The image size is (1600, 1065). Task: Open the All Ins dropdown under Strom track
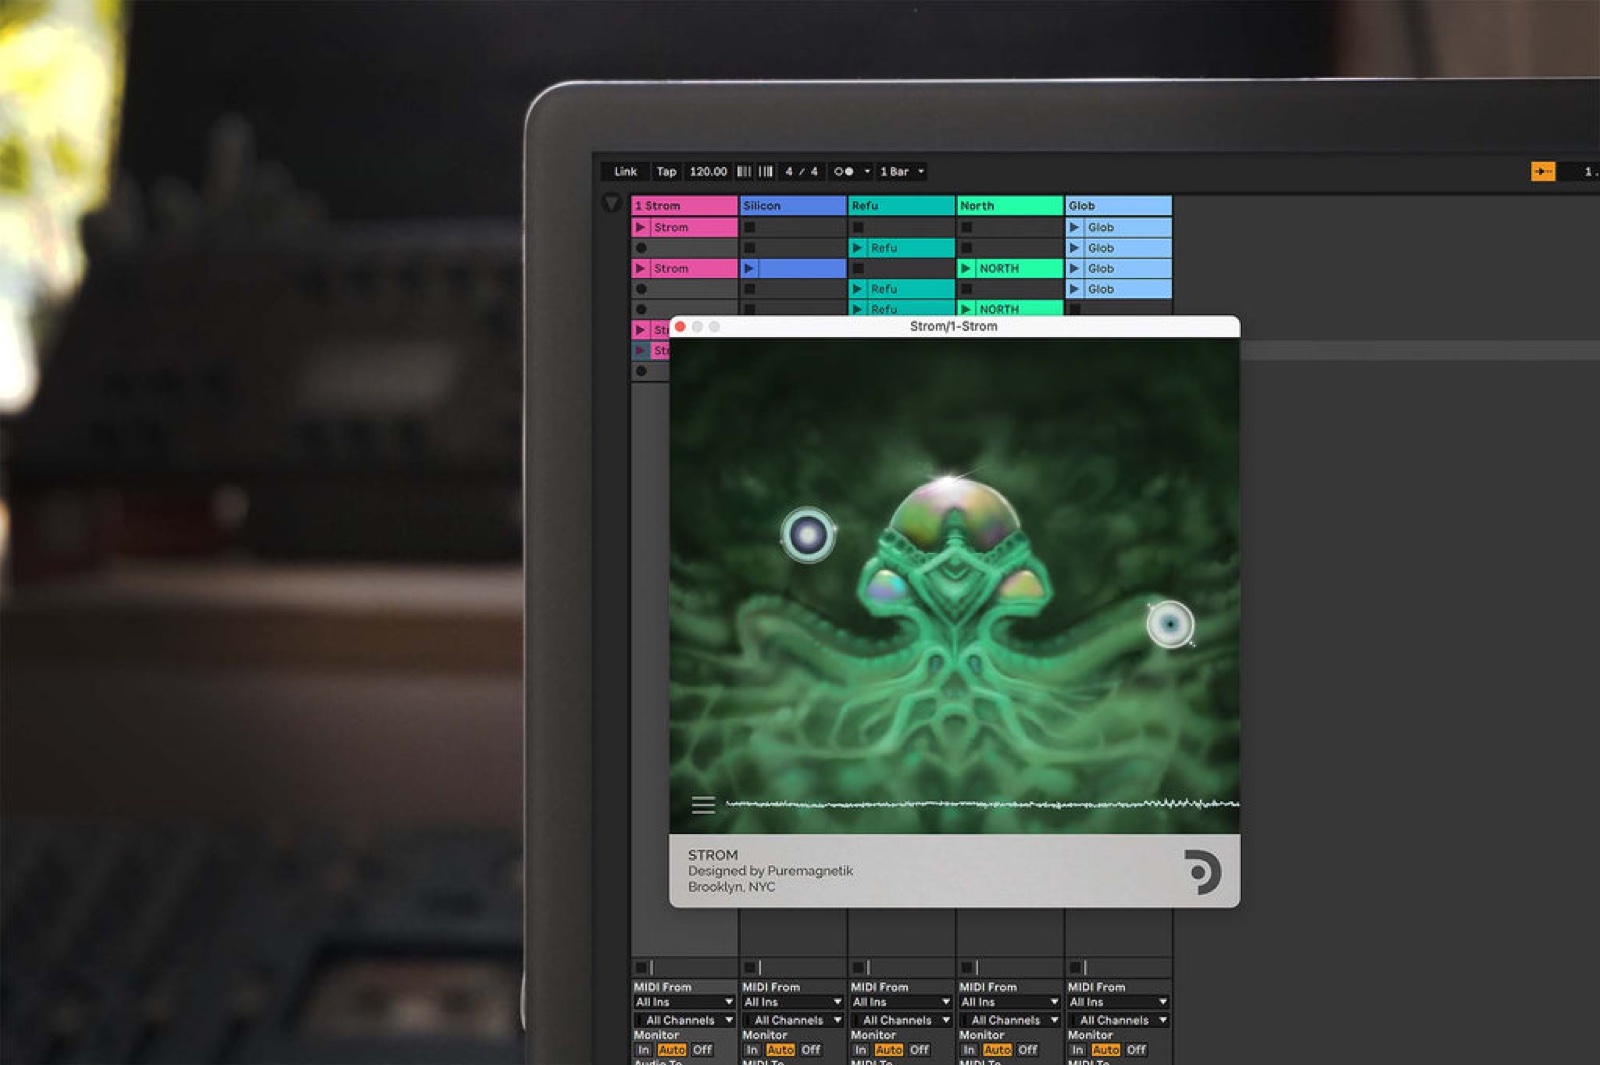click(x=684, y=1002)
